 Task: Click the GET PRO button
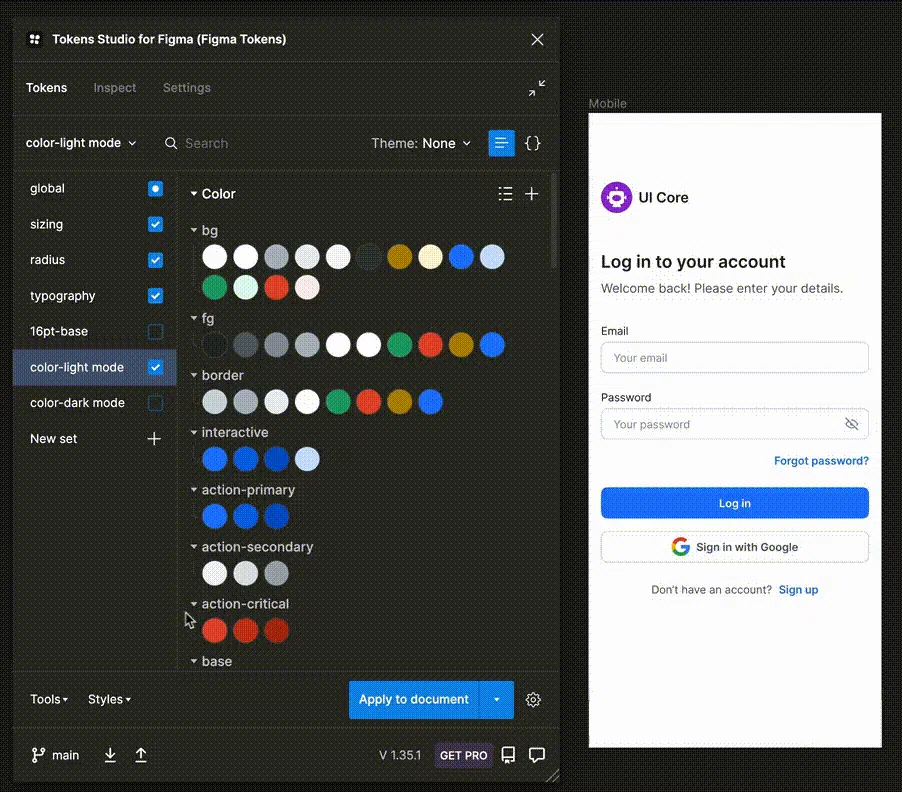[463, 755]
